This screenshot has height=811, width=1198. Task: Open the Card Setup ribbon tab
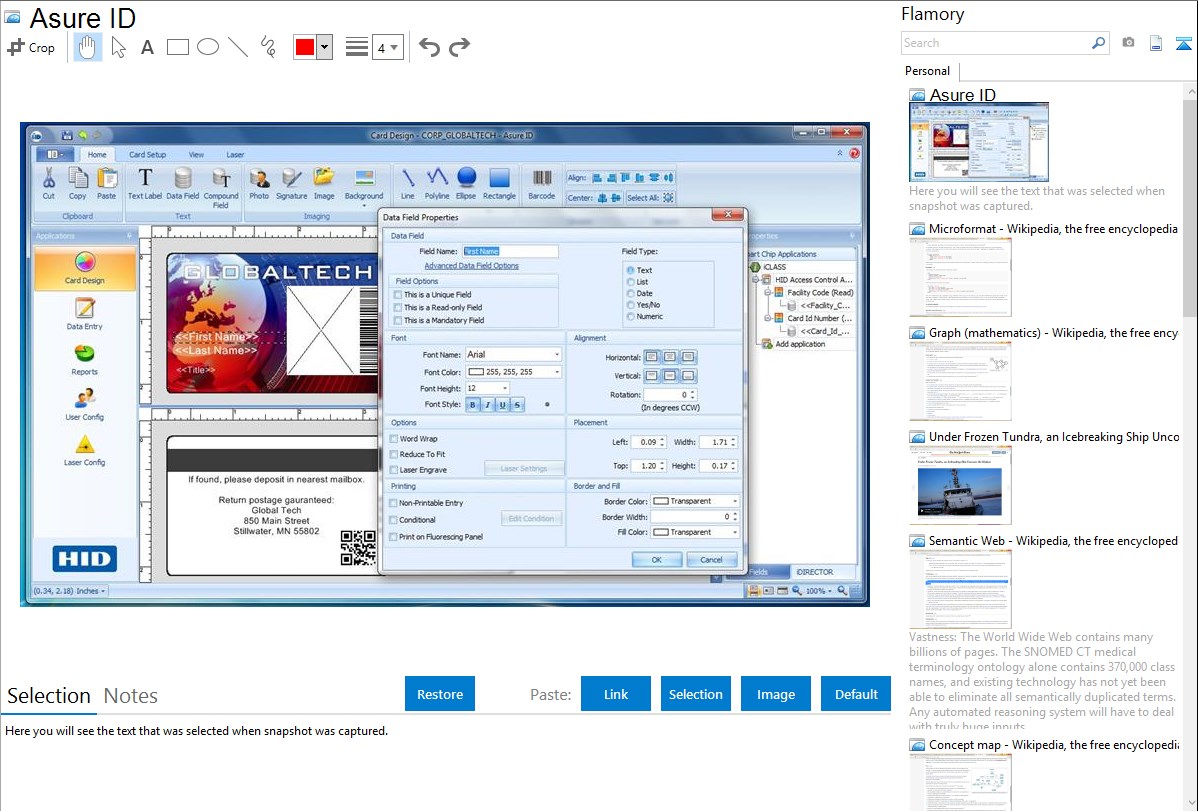point(147,154)
